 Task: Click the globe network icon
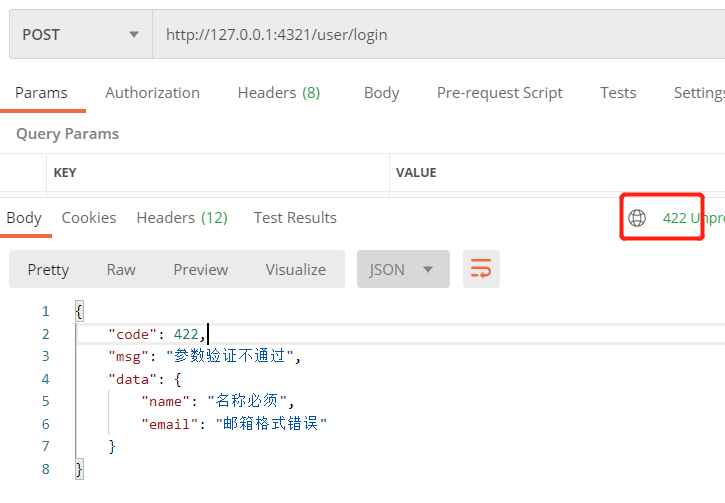pyautogui.click(x=637, y=218)
